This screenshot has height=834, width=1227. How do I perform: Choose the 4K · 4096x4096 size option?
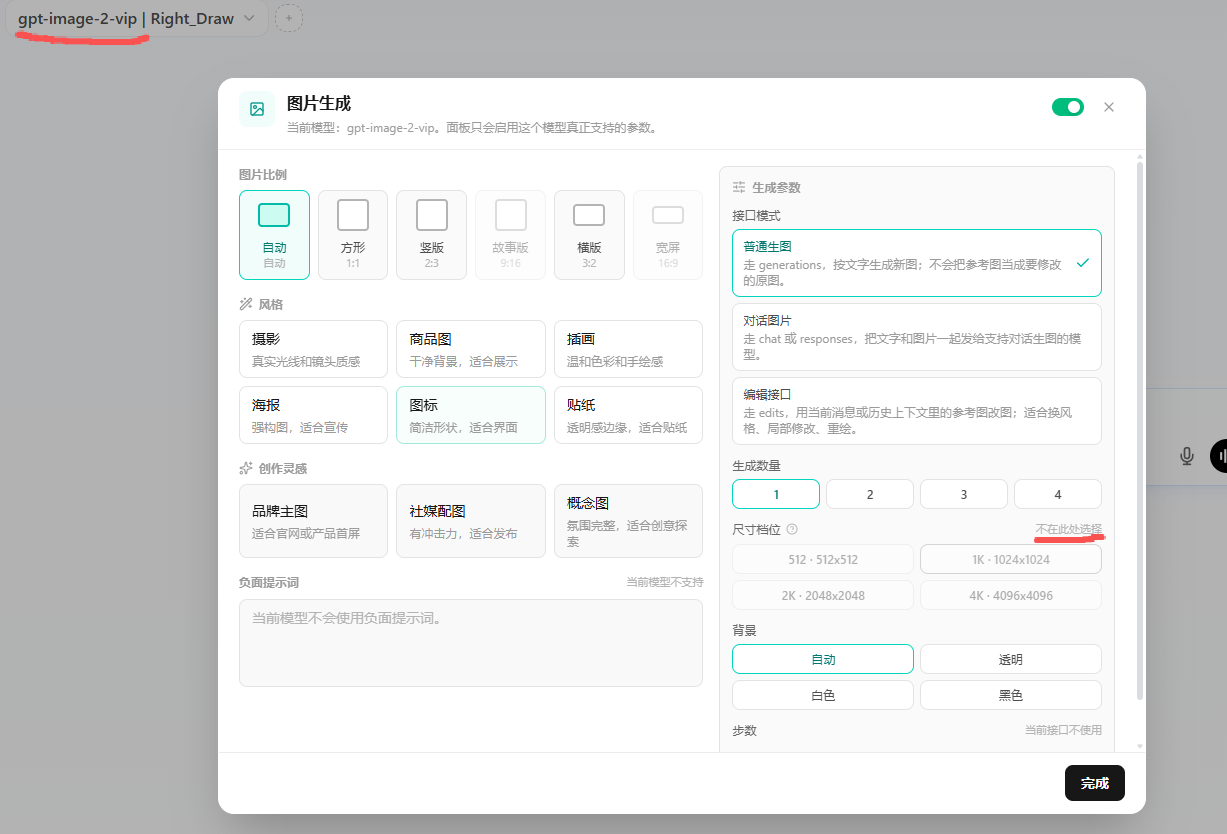point(1011,595)
